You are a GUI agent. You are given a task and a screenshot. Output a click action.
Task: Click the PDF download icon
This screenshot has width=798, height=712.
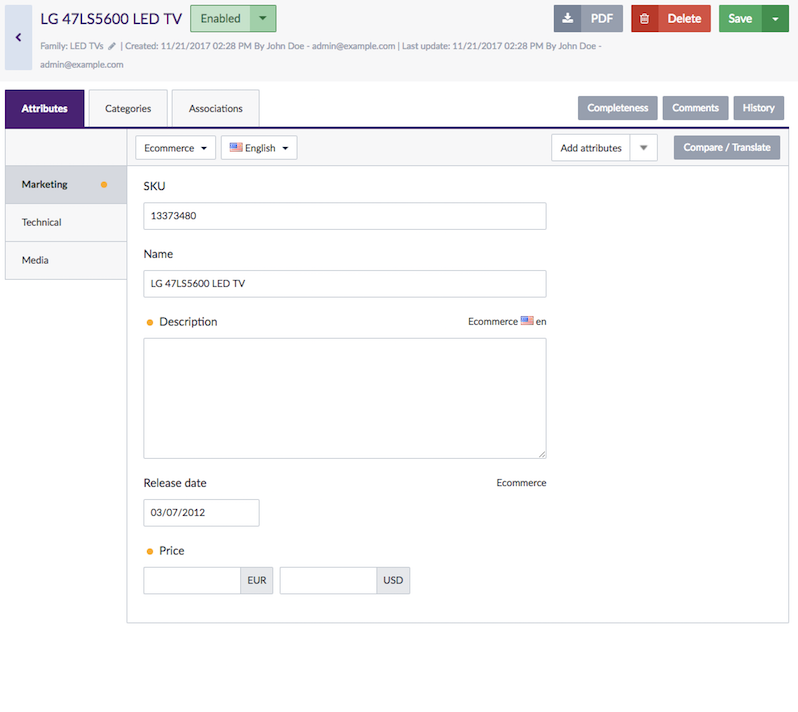pyautogui.click(x=568, y=18)
